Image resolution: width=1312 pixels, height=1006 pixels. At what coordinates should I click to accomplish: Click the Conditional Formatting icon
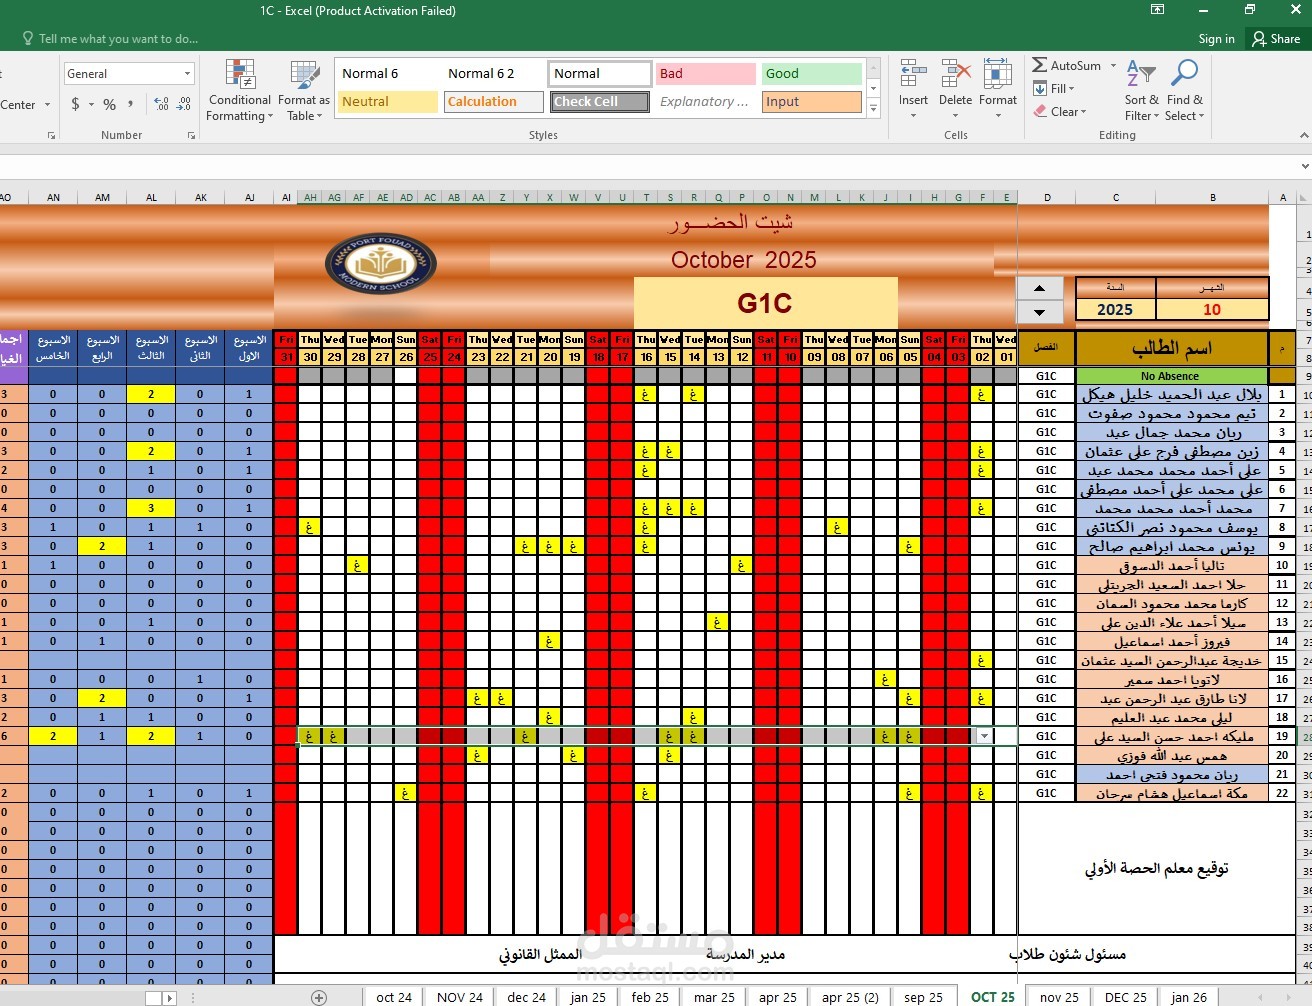[240, 75]
